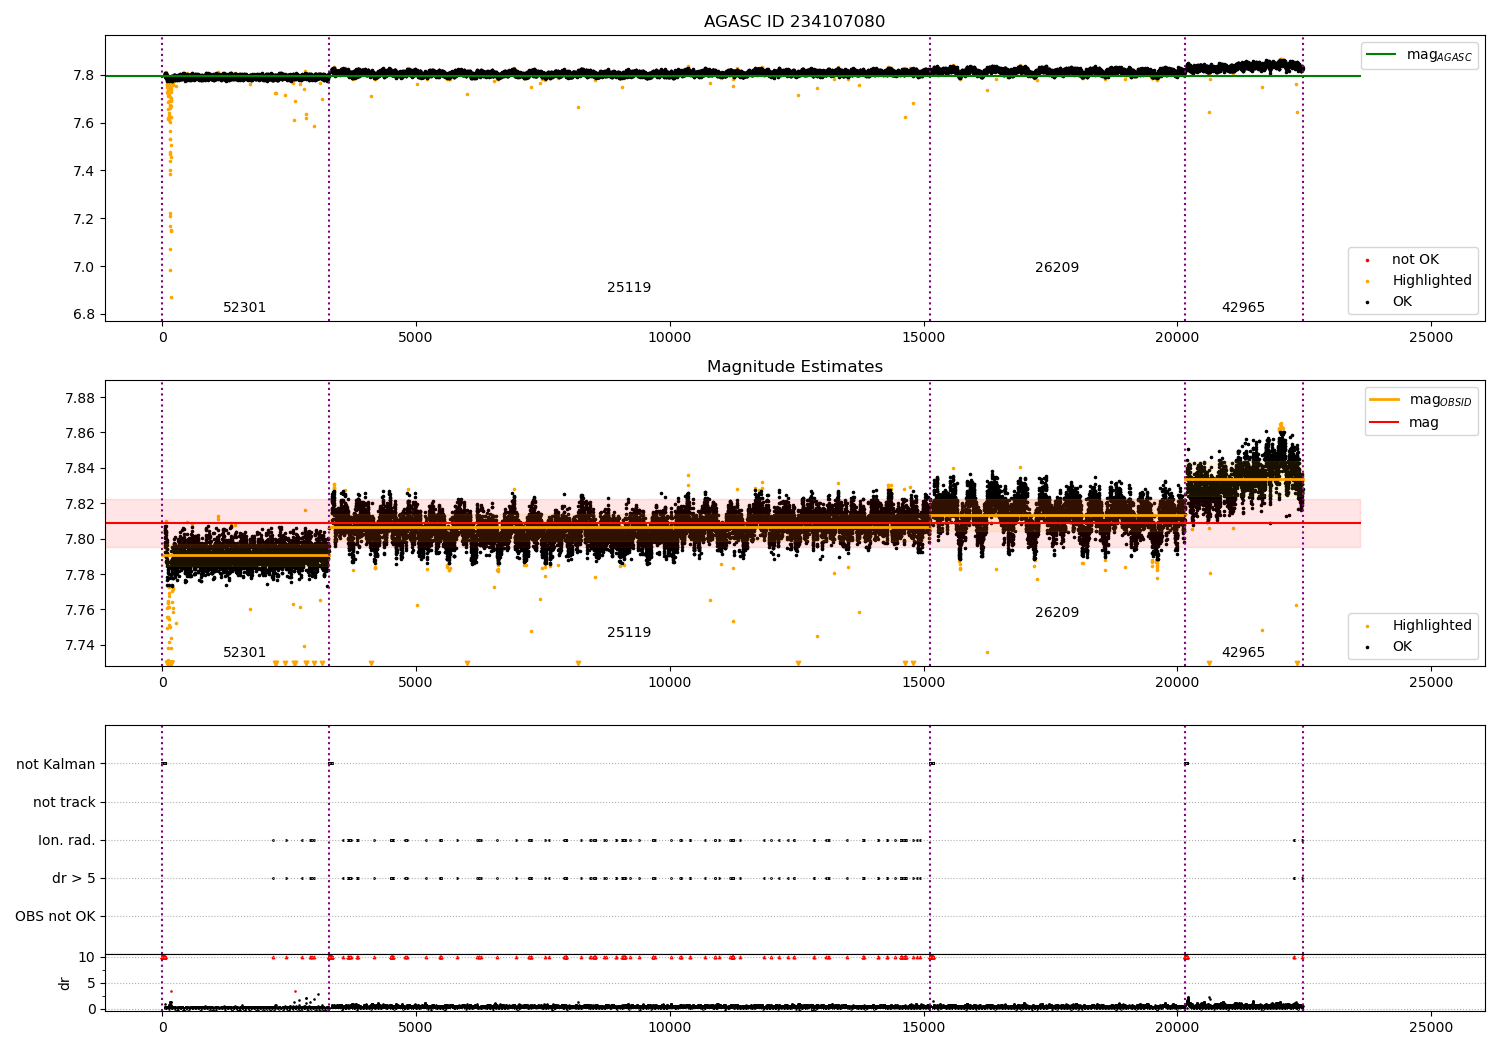Click y-tick 7.76 in Magnitude Estimates plot
Image resolution: width=1500 pixels, height=1050 pixels.
(78, 611)
